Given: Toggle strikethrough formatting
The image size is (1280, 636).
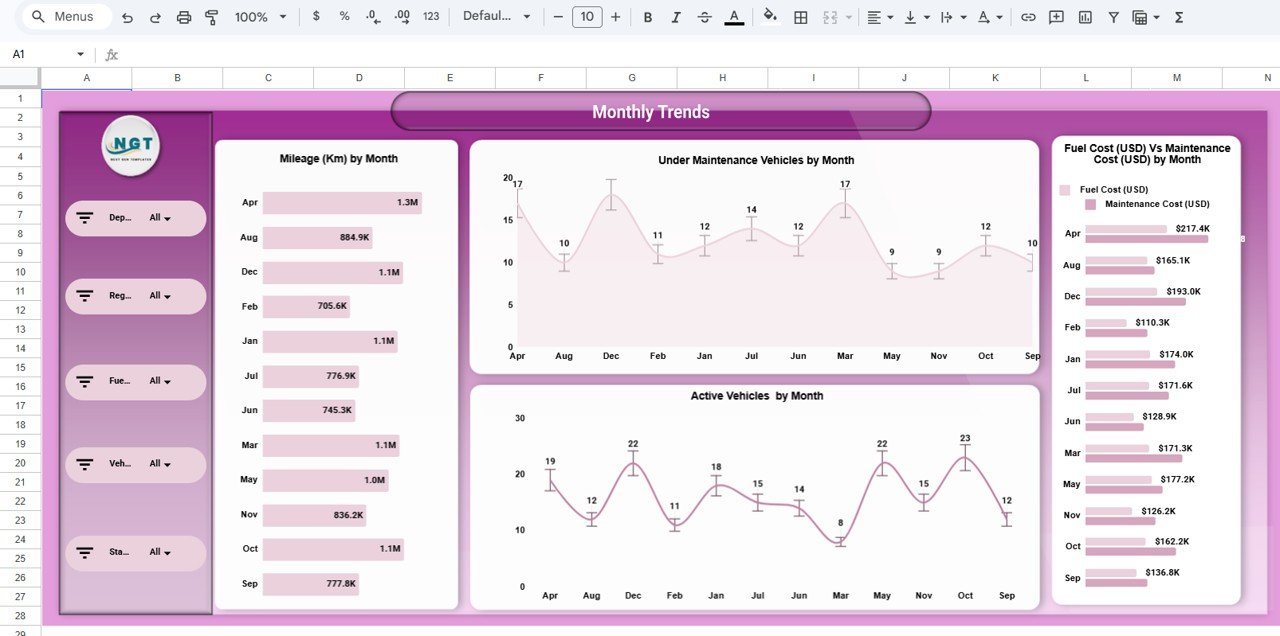Looking at the screenshot, I should pyautogui.click(x=703, y=17).
